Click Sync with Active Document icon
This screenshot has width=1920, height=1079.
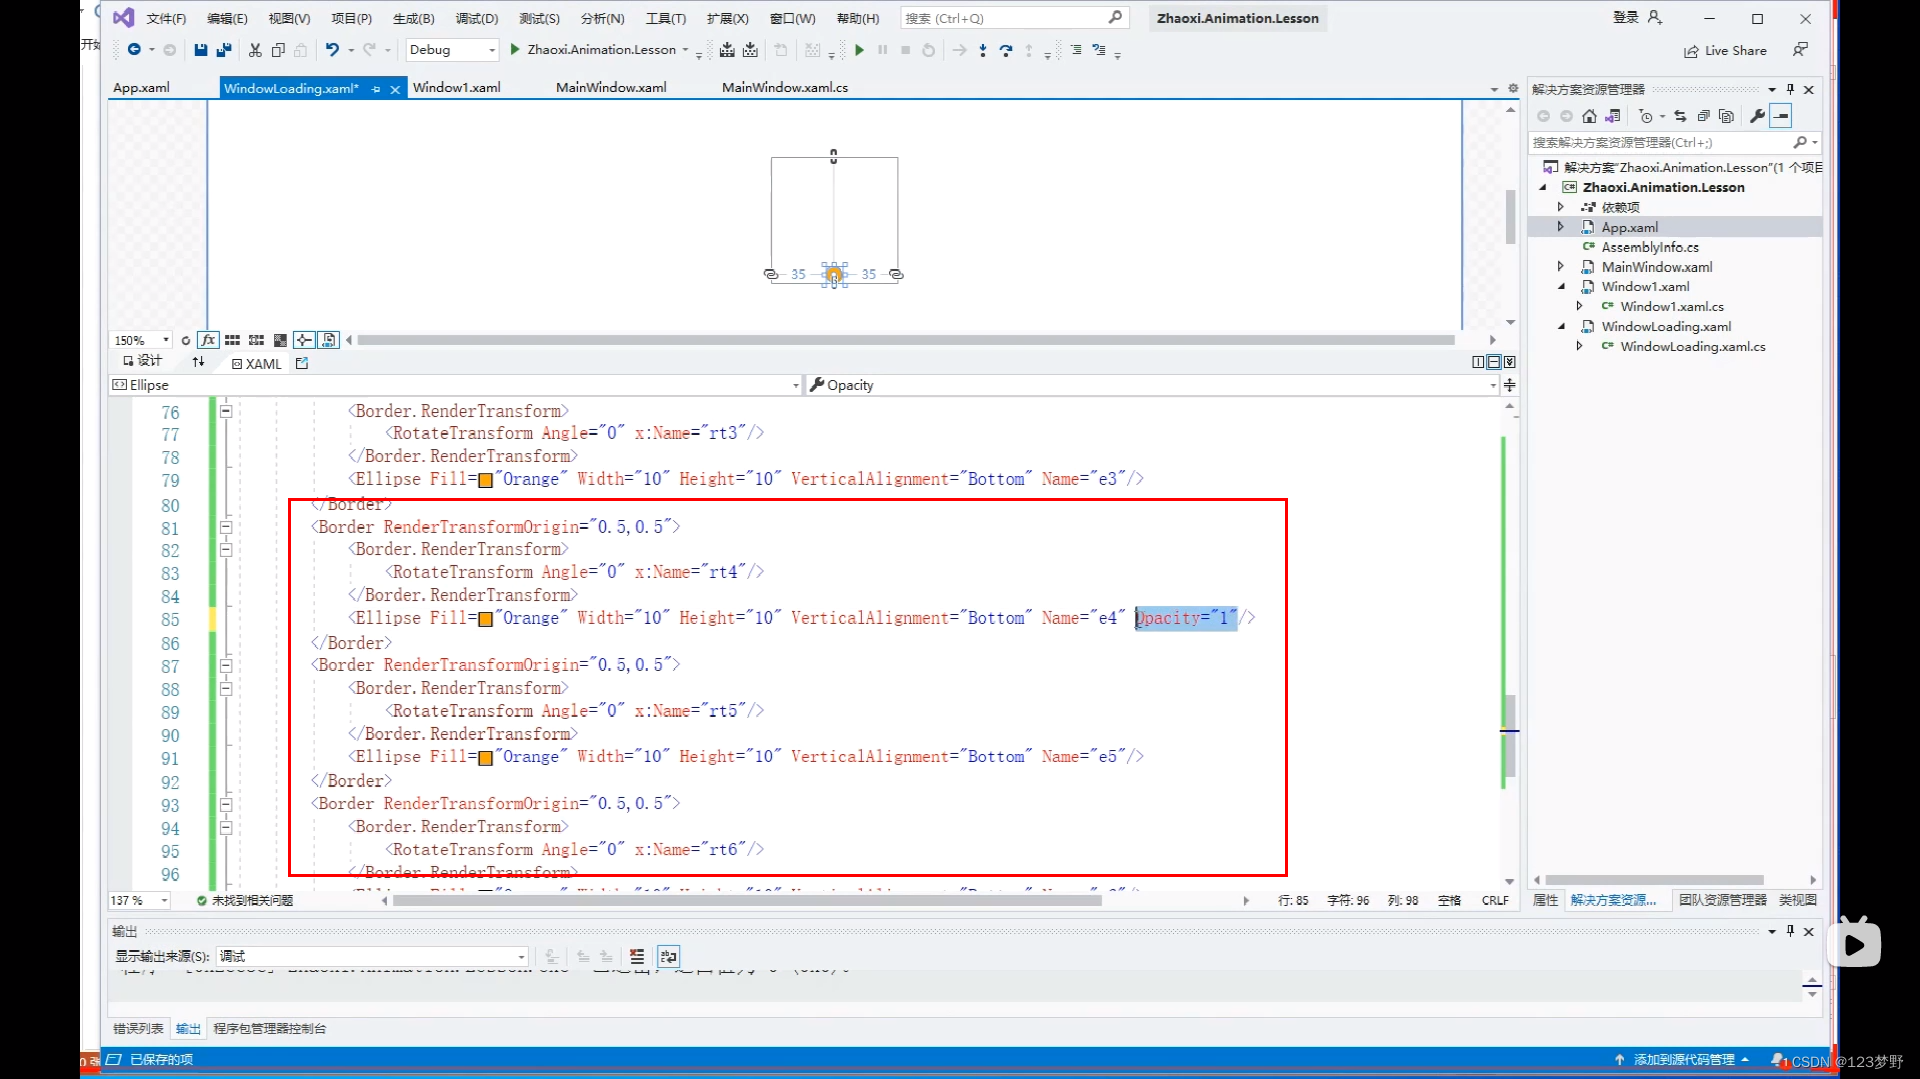[x=1680, y=116]
